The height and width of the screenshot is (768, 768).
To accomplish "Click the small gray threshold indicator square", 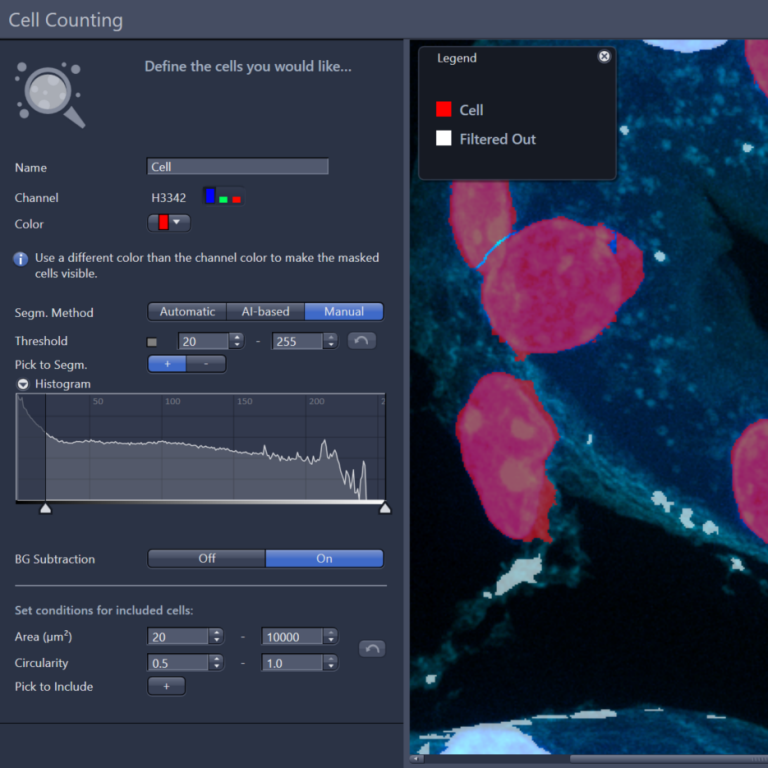I will 152,342.
